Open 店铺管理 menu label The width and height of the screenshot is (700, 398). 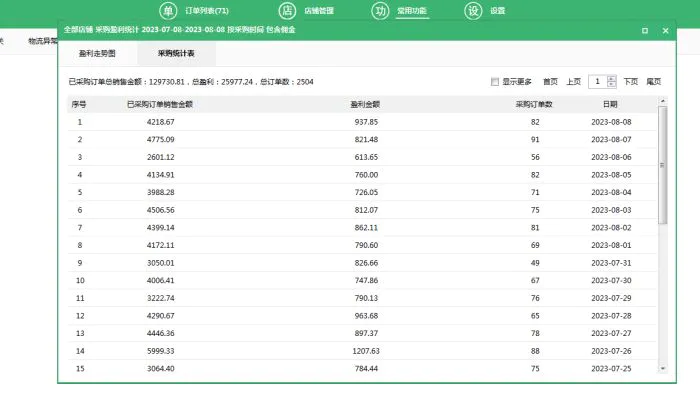(319, 11)
